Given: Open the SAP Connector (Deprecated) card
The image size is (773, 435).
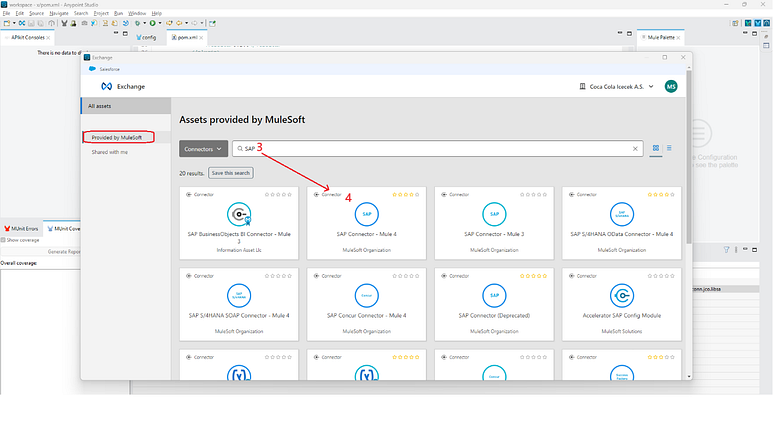Looking at the screenshot, I should [x=494, y=304].
